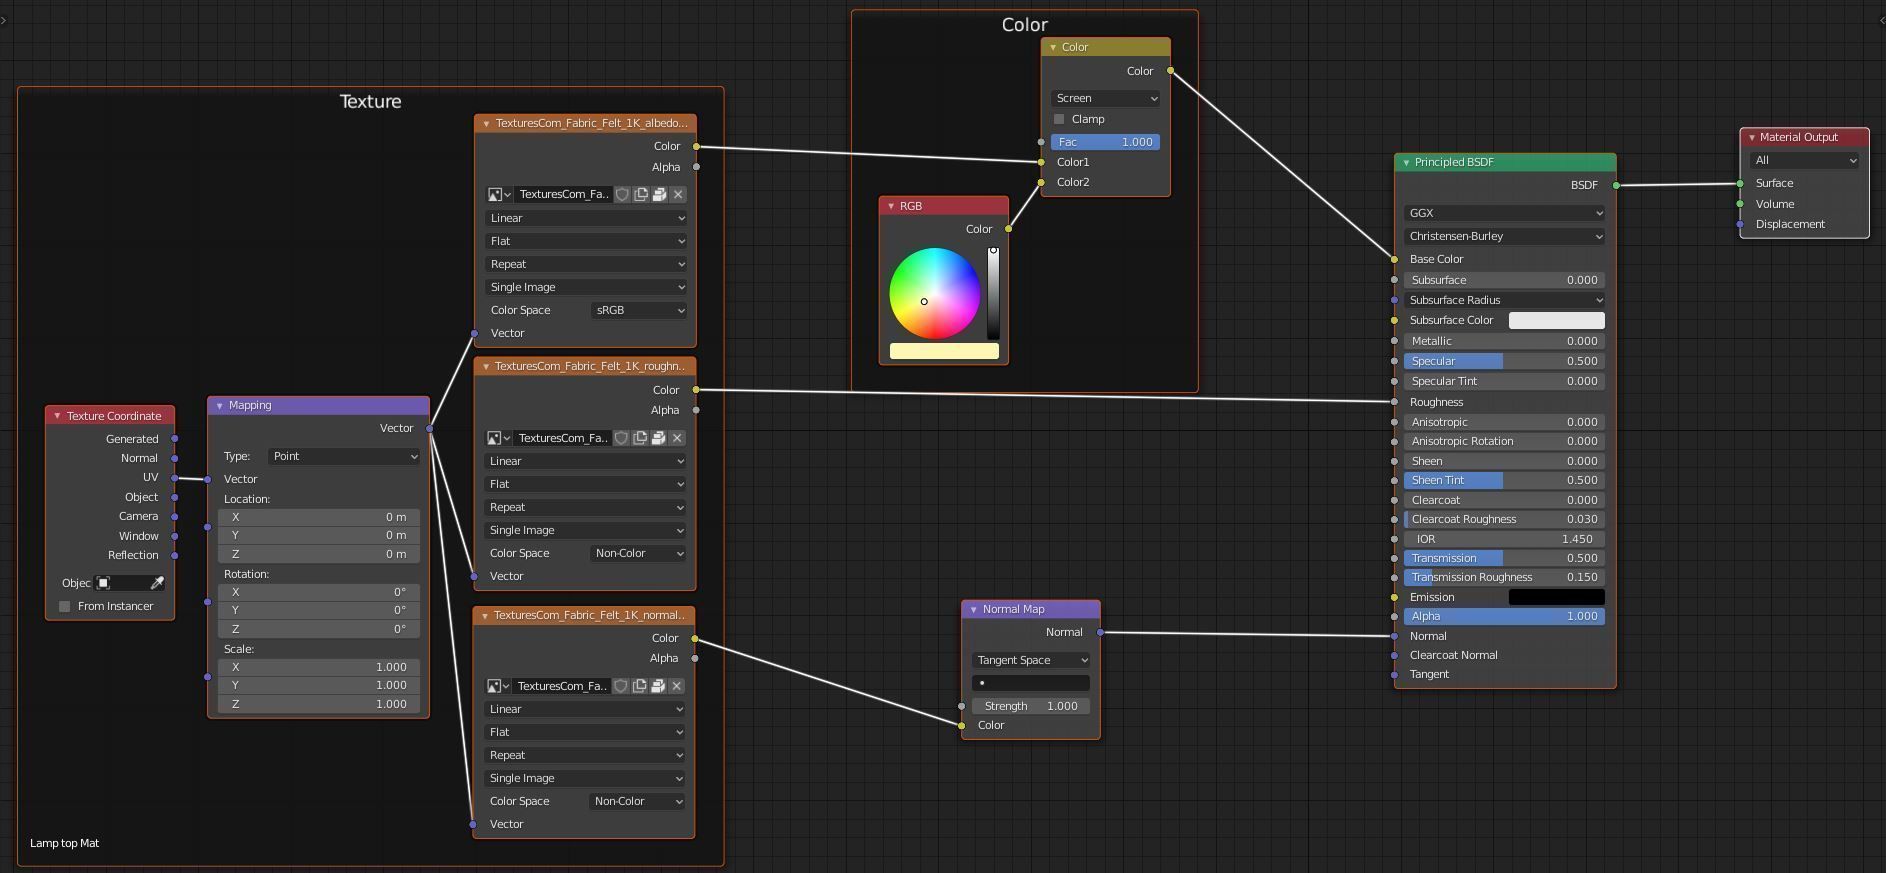Screen dimensions: 1886x873
Task: Pick object with eyedropper in Texture Coordinate
Action: pyautogui.click(x=157, y=583)
